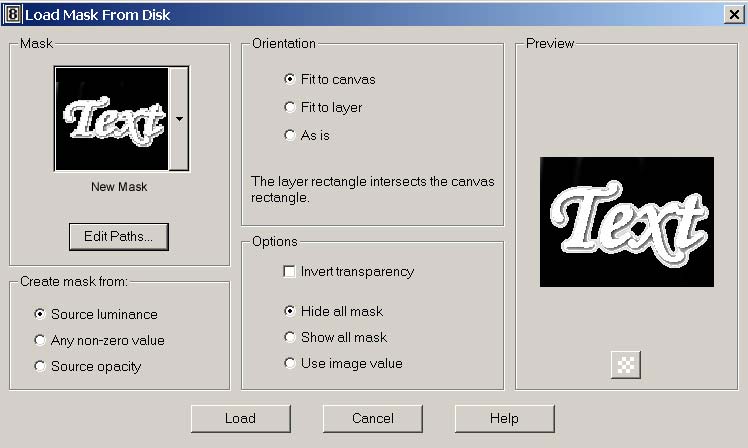
Task: Toggle the checkerboard transparency preview icon
Action: pyautogui.click(x=626, y=365)
